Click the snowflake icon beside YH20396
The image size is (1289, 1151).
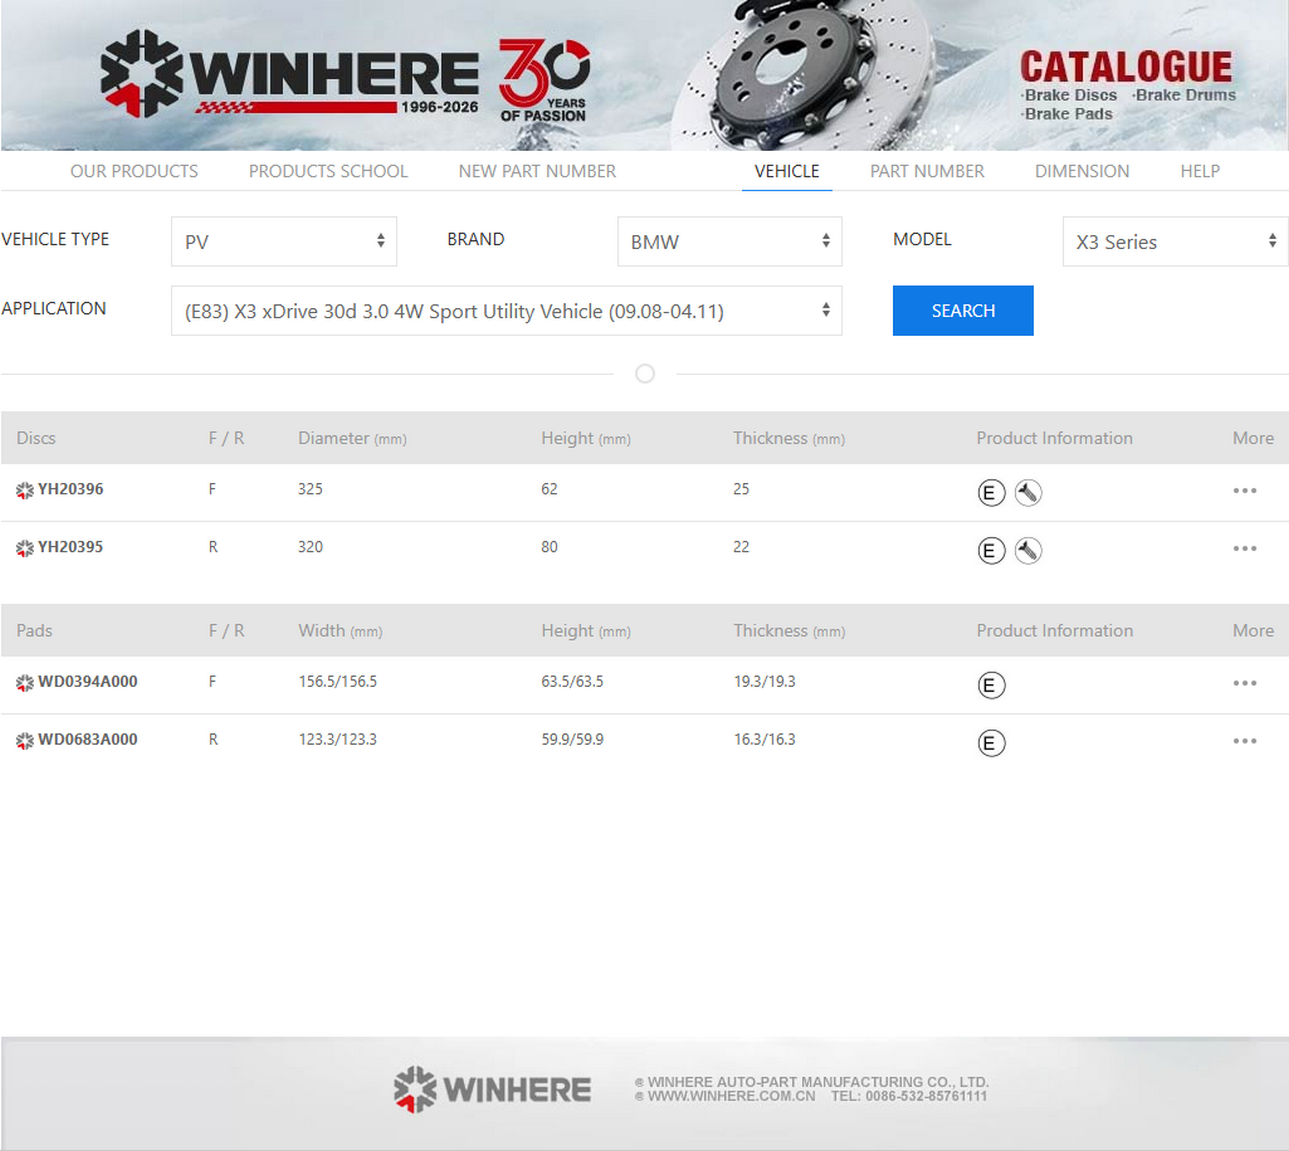point(25,490)
